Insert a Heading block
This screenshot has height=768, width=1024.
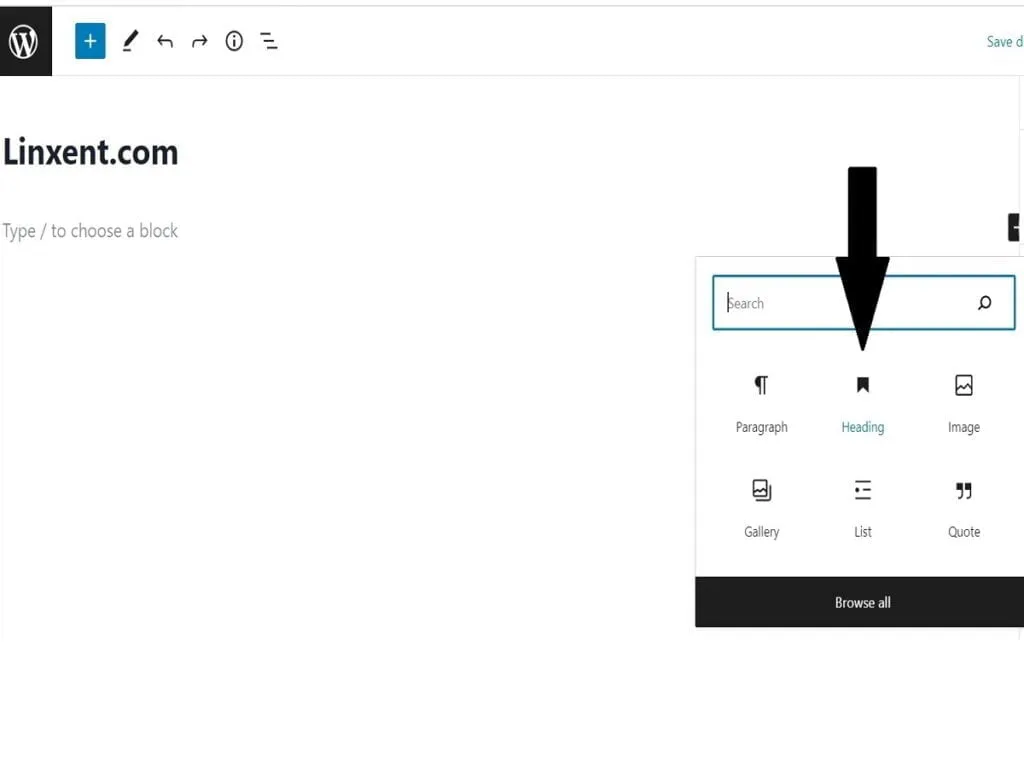pyautogui.click(x=863, y=403)
